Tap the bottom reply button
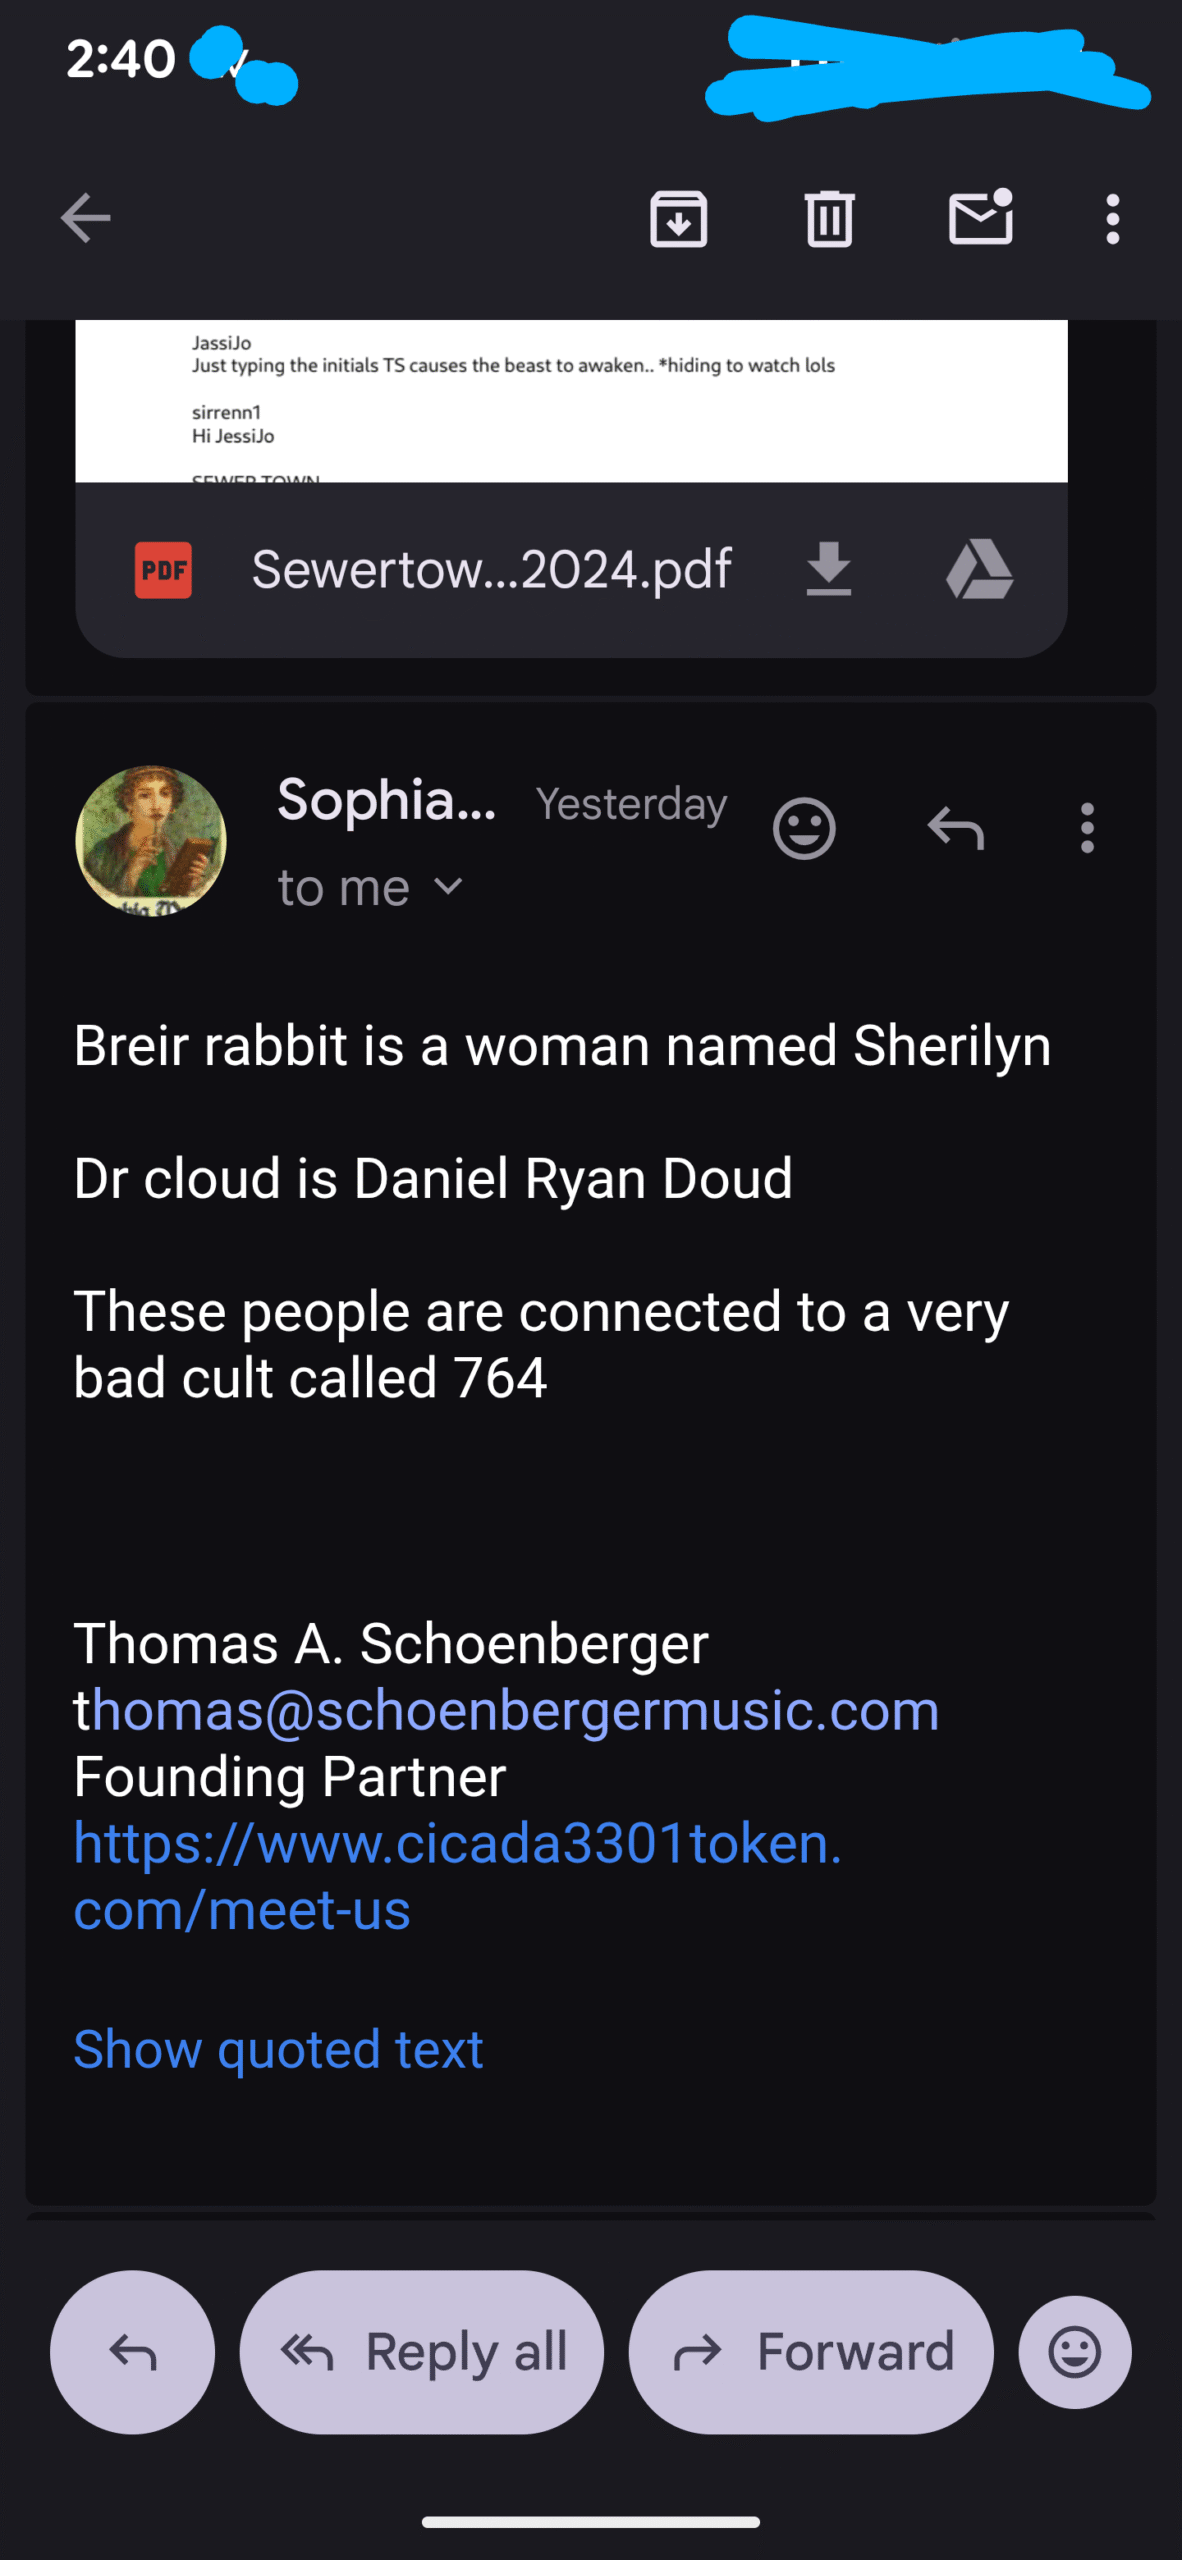Screen dimensions: 1182x2560 click(x=132, y=2352)
